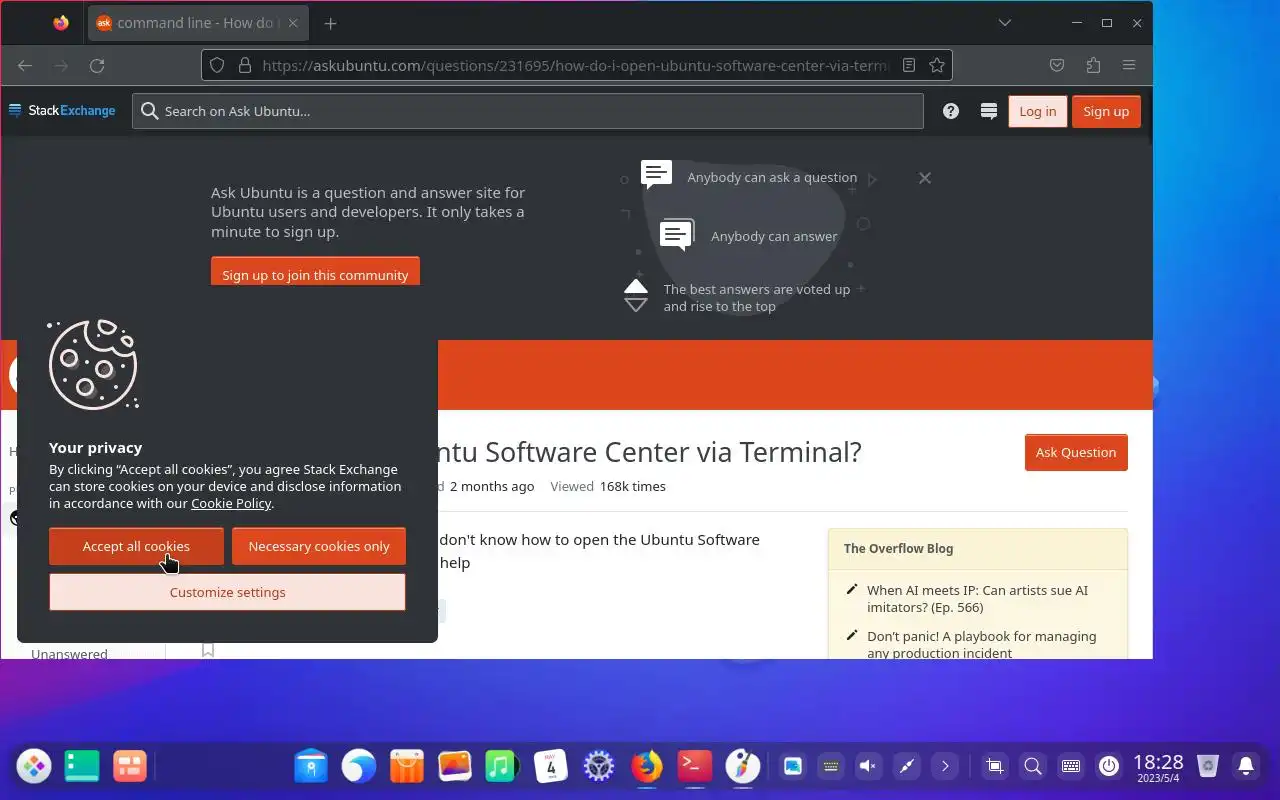Open Stack Exchange inbox sites icon
This screenshot has height=800, width=1280.
(989, 111)
